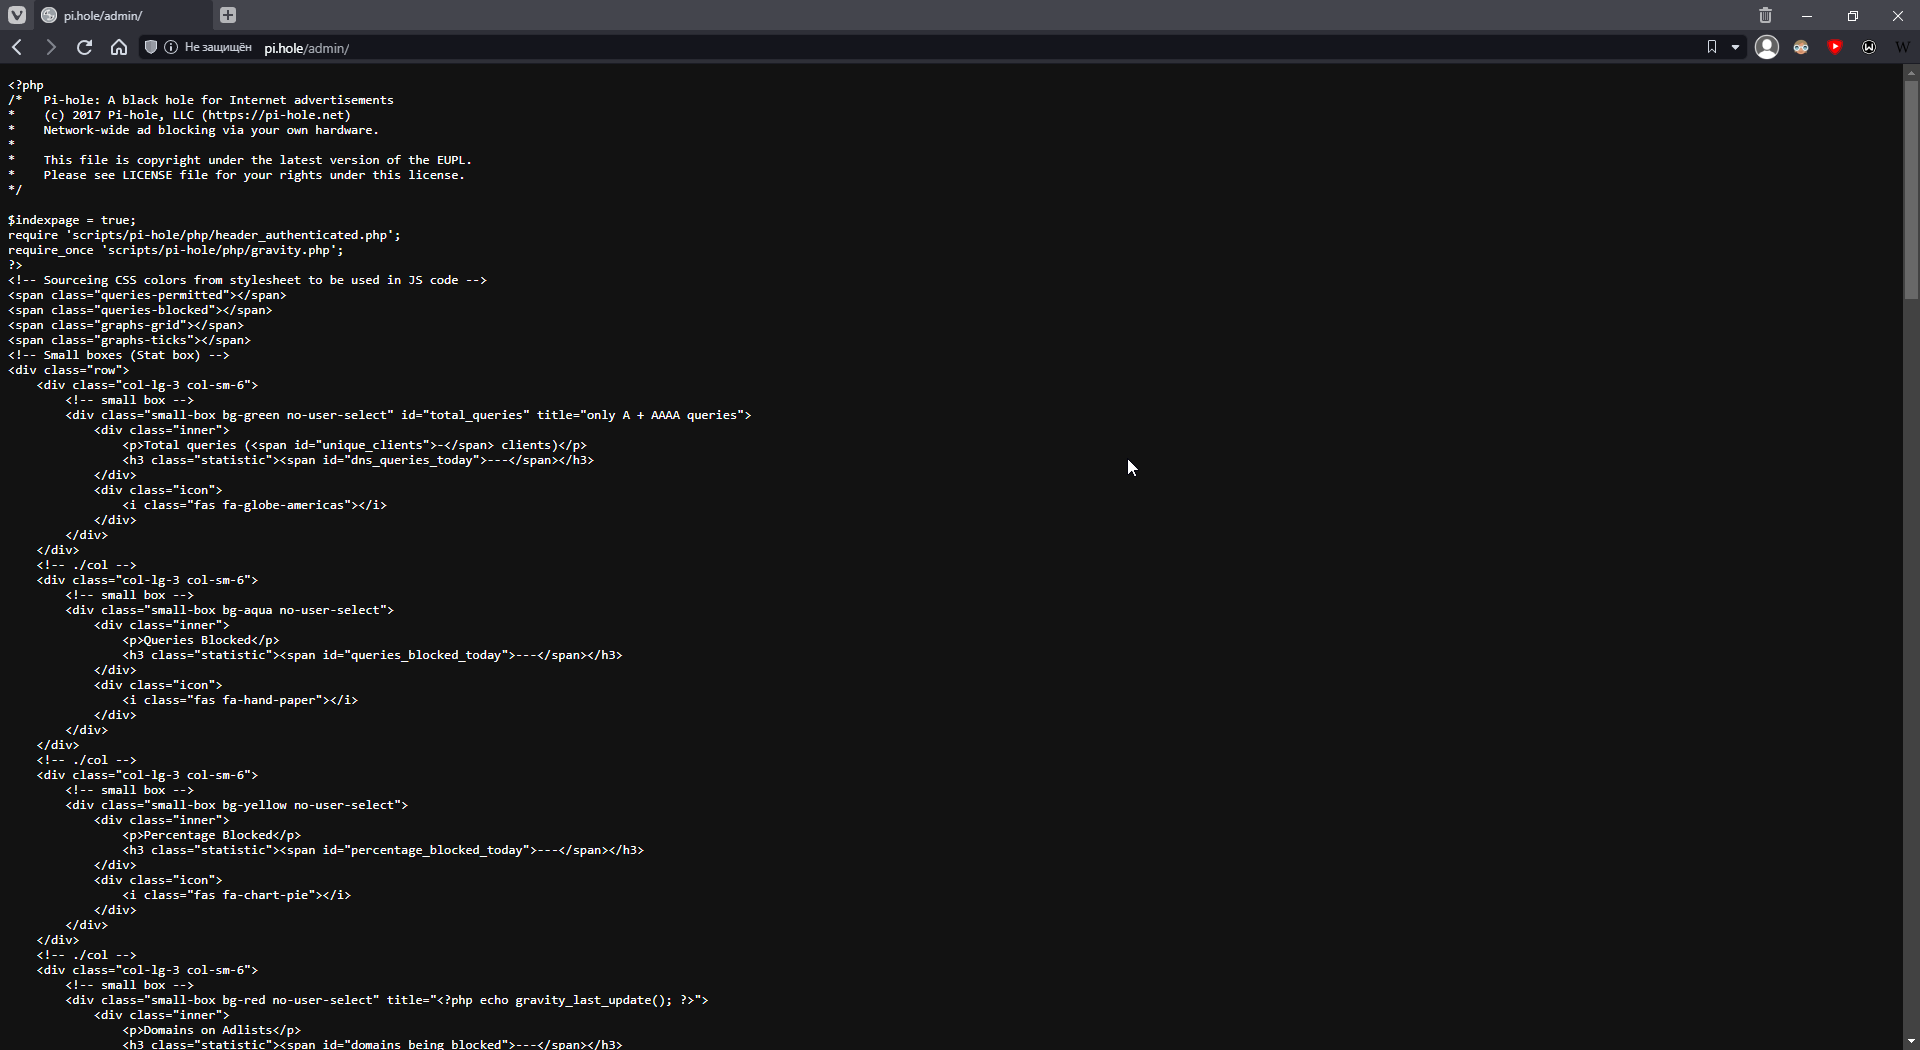1920x1050 pixels.
Task: Reload the current page
Action: pyautogui.click(x=85, y=47)
